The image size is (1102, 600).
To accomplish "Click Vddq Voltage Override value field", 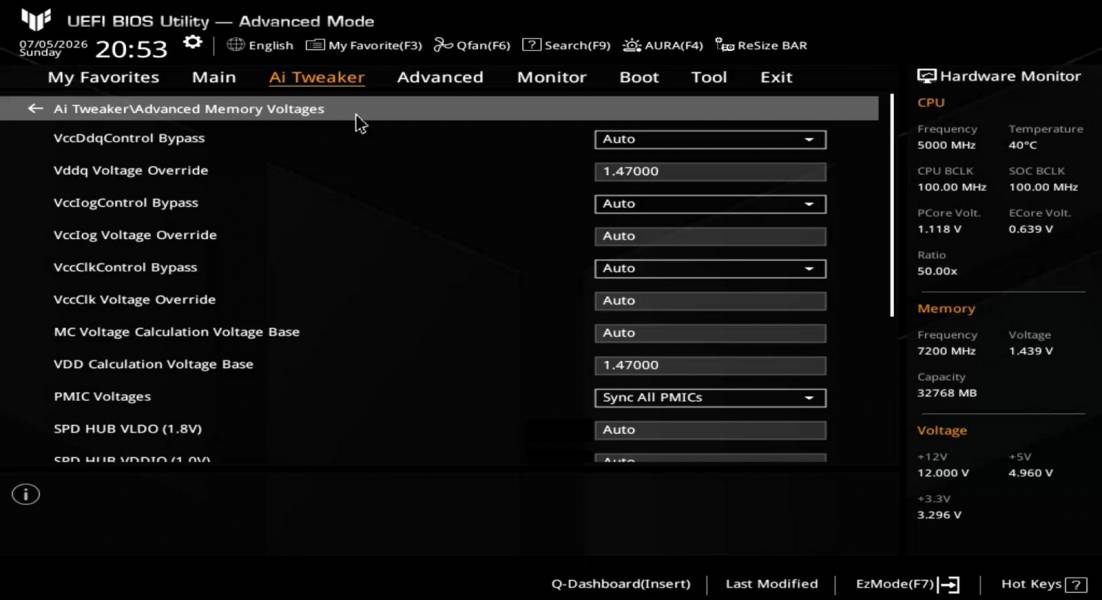I will (x=710, y=171).
